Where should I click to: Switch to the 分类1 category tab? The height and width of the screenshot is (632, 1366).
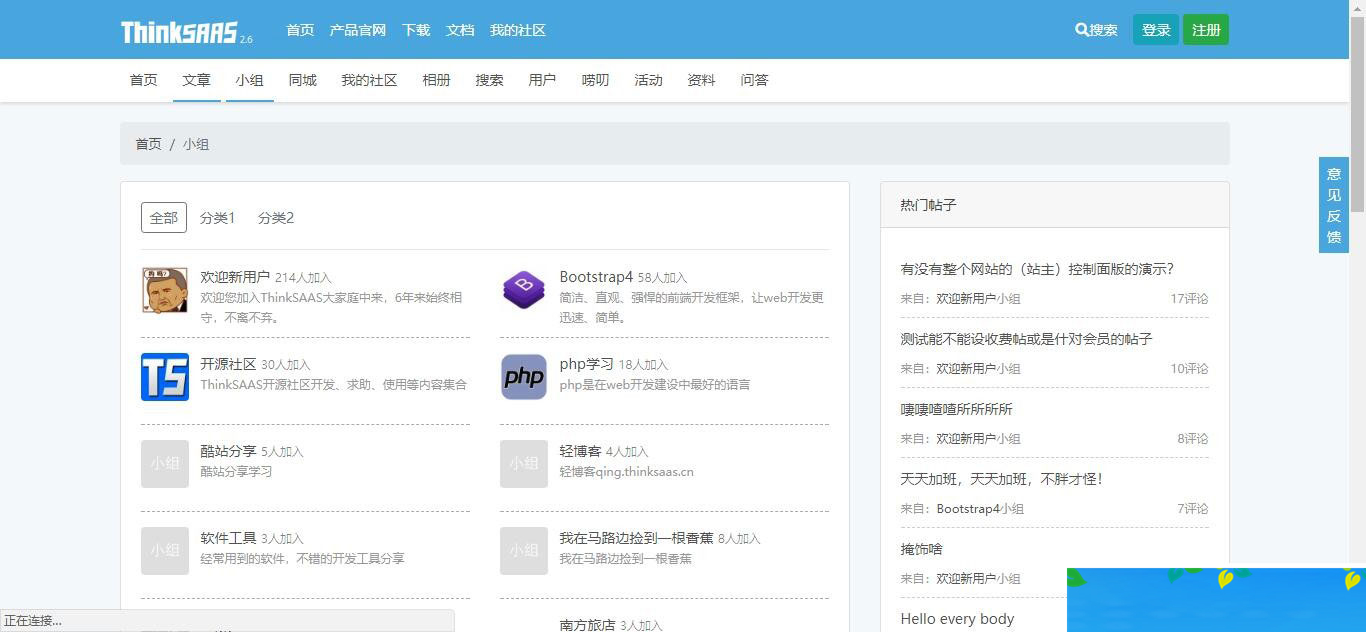tap(218, 217)
